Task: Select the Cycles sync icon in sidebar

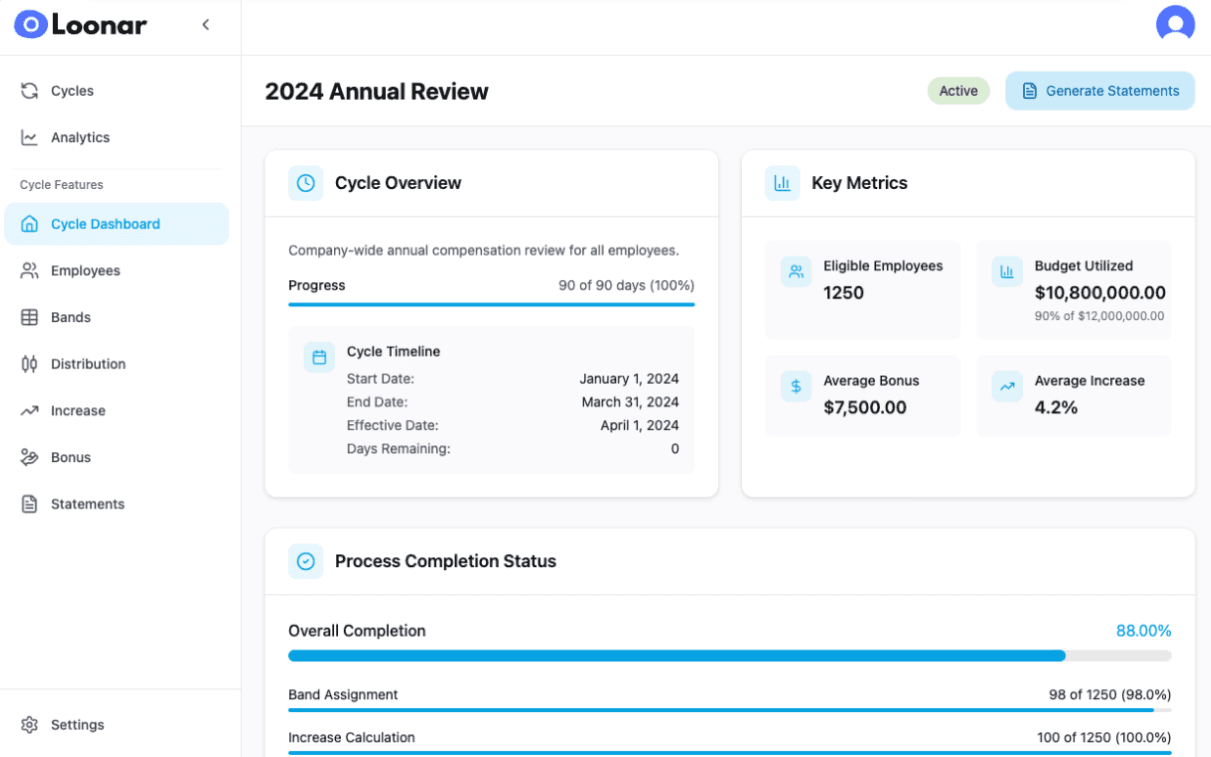Action: [29, 90]
